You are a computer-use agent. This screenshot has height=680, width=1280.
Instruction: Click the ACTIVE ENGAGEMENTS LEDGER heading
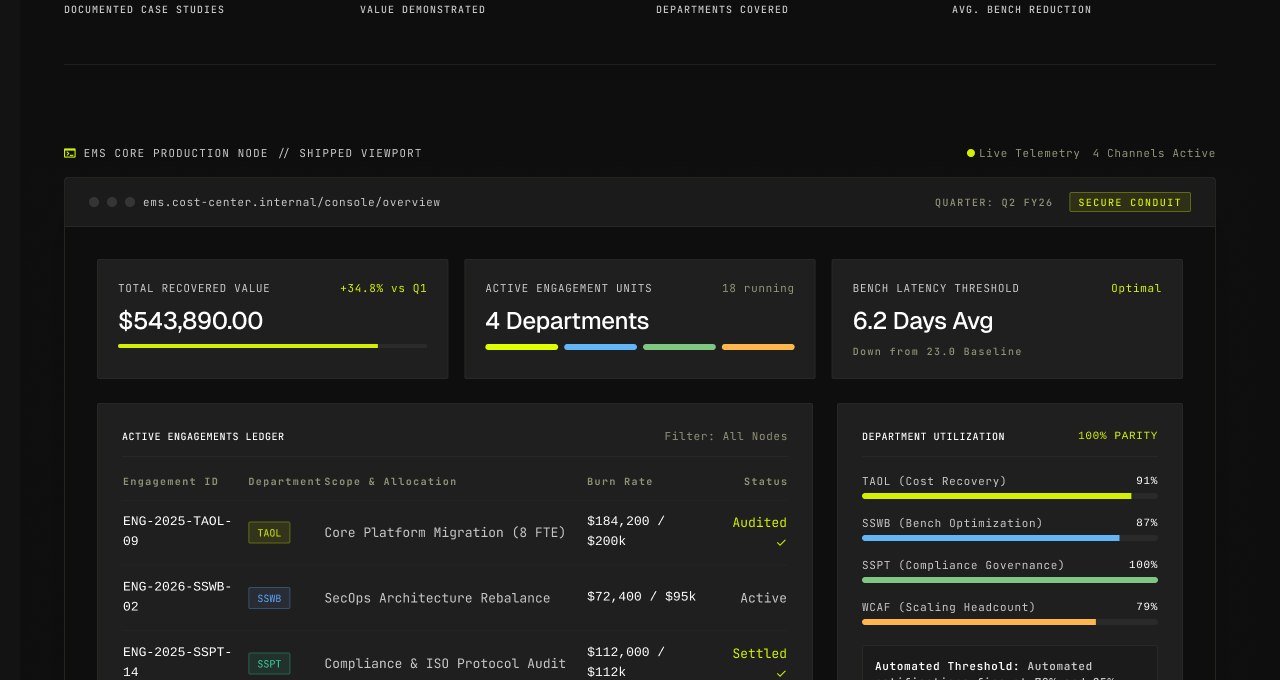point(203,437)
